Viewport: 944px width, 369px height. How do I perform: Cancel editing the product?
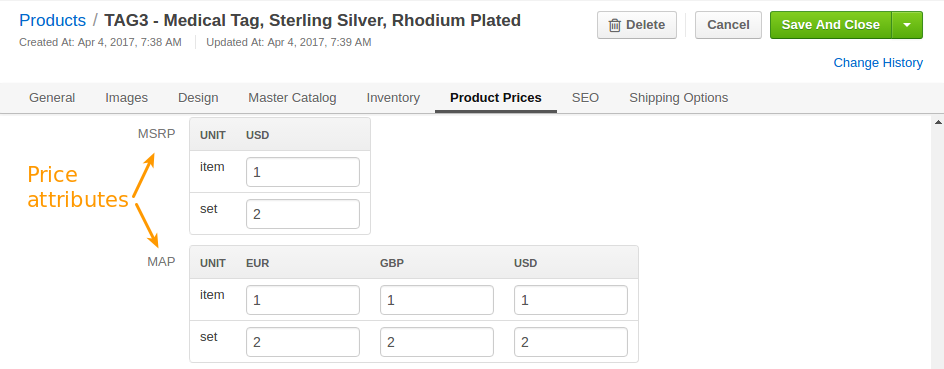pos(728,25)
